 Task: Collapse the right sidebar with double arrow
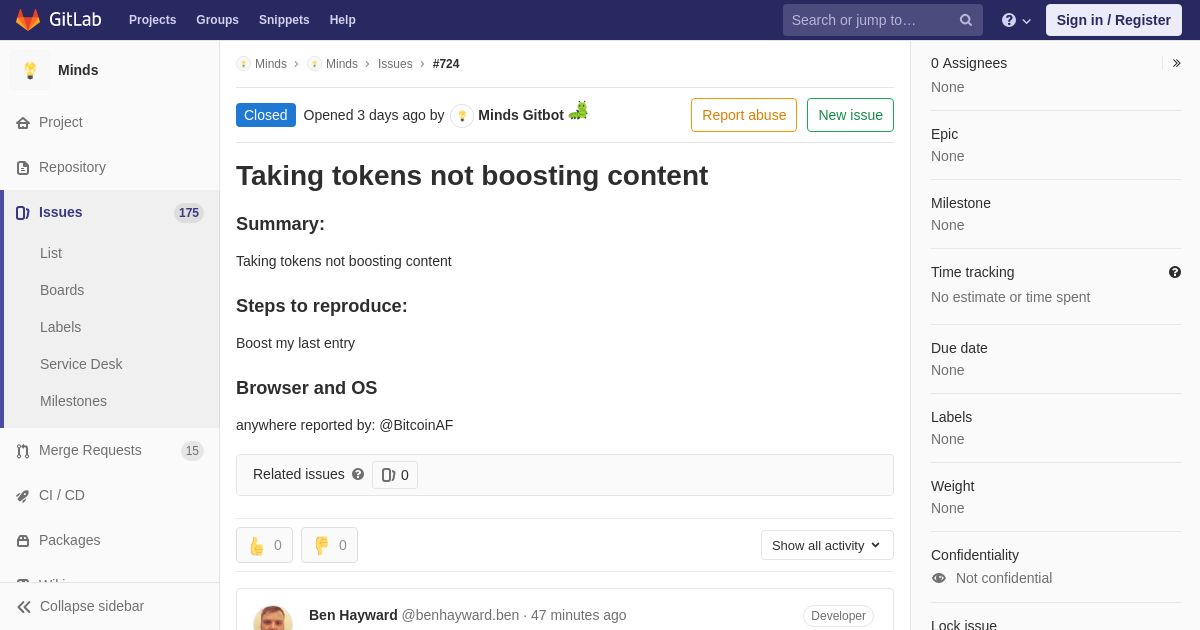(x=1176, y=63)
